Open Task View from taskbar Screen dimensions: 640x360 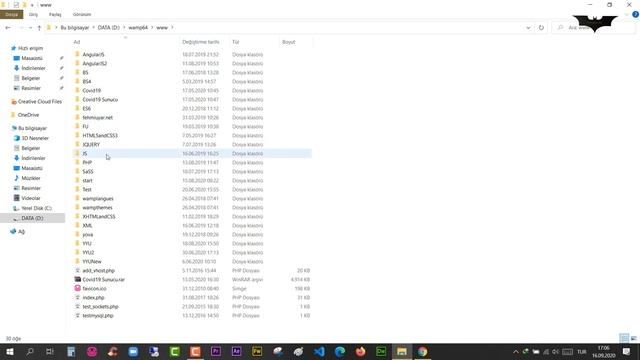[x=50, y=351]
